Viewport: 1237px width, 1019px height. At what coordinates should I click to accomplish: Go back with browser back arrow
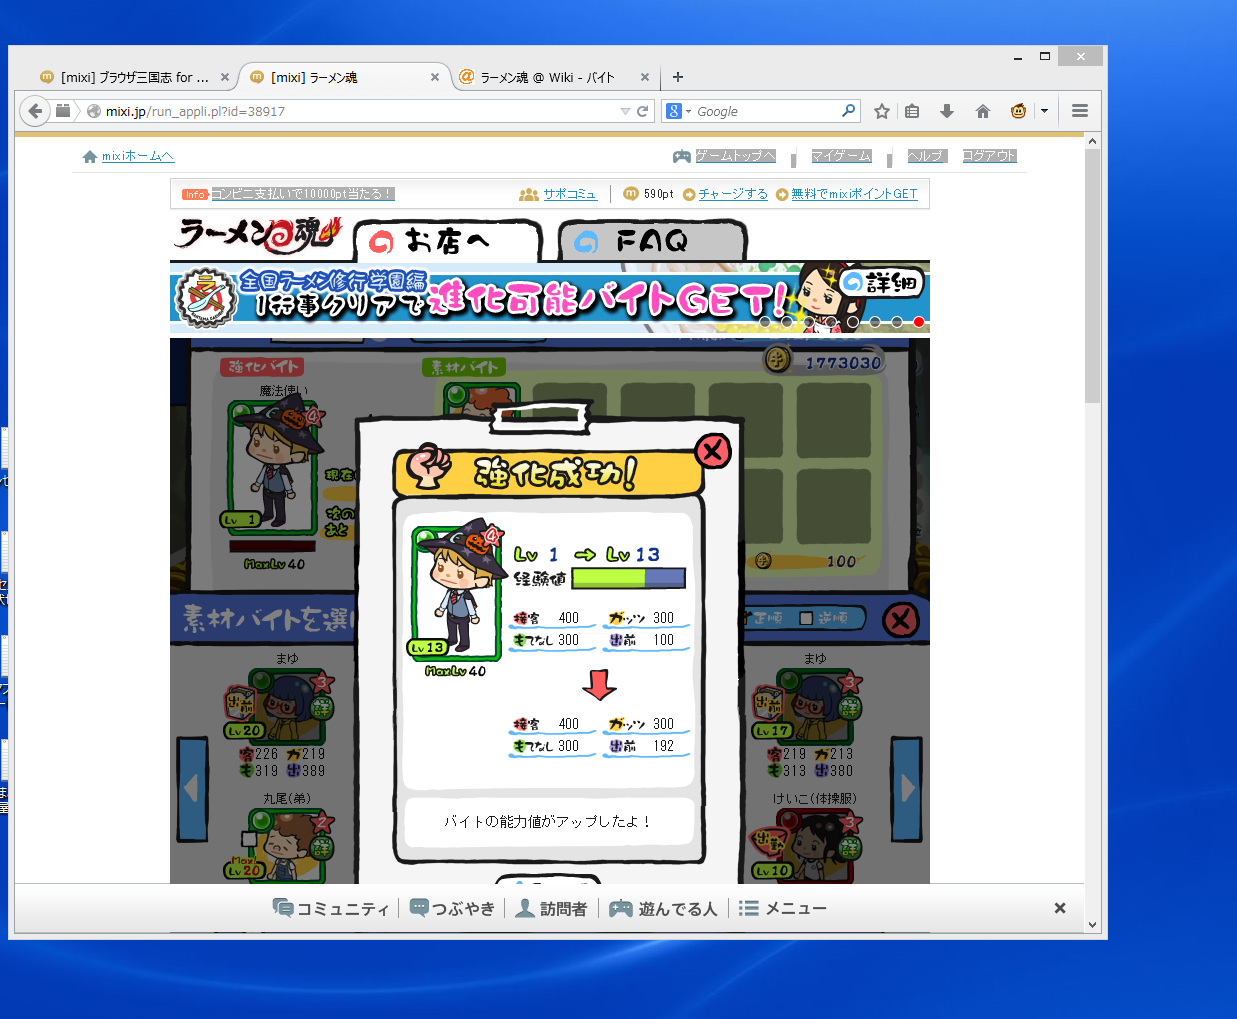(x=35, y=111)
